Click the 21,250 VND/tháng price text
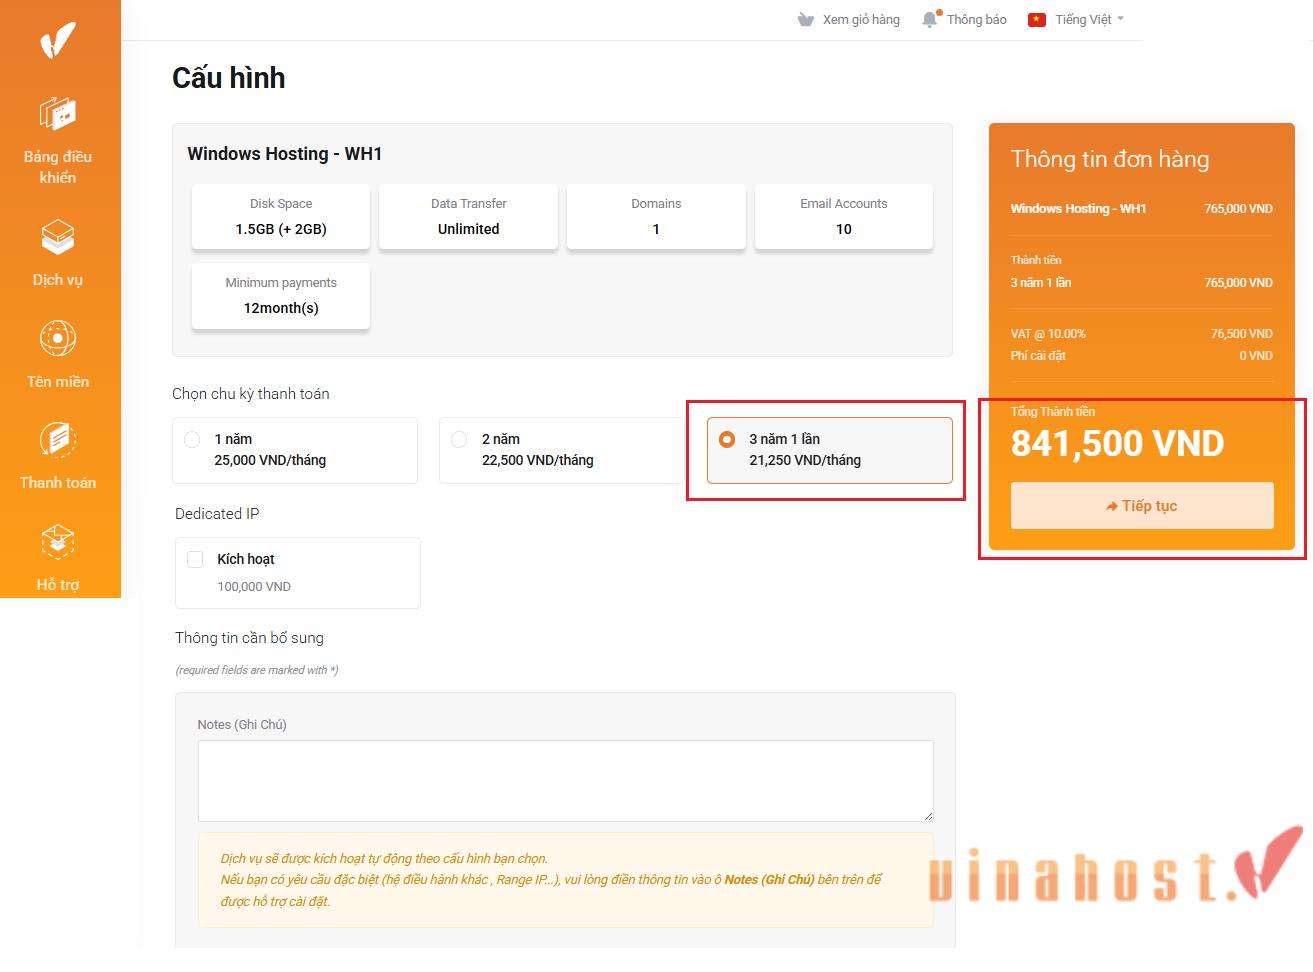Screen dimensions: 1313x972 805,461
